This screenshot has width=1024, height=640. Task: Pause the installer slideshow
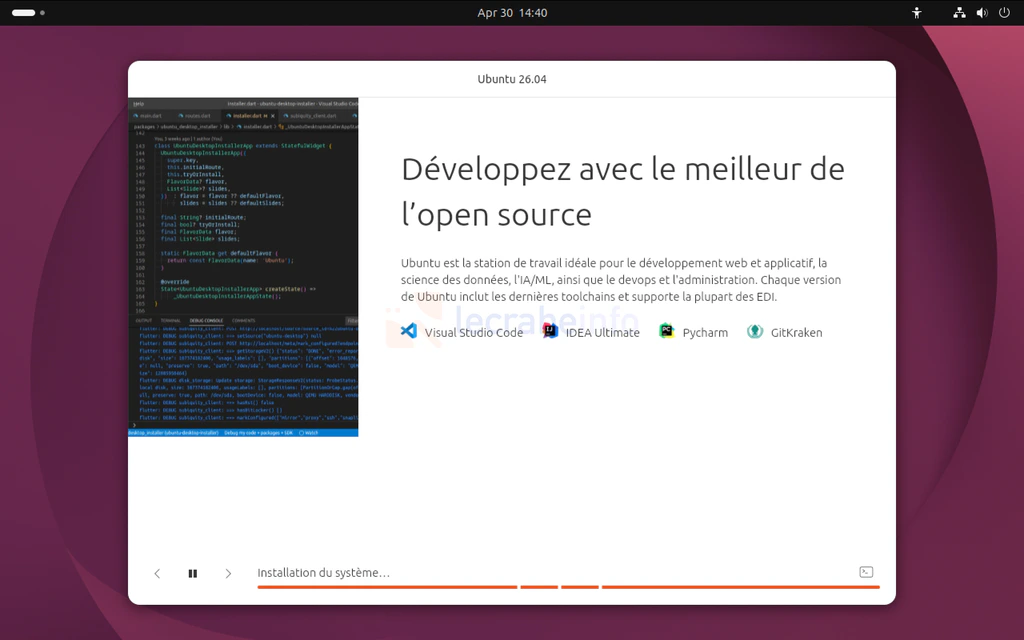(x=193, y=573)
